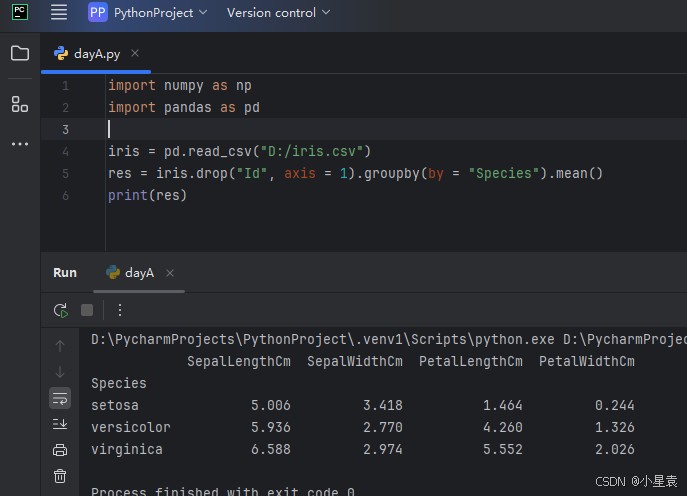This screenshot has height=496, width=687.
Task: Open Run toolbar more options
Action: point(120,310)
